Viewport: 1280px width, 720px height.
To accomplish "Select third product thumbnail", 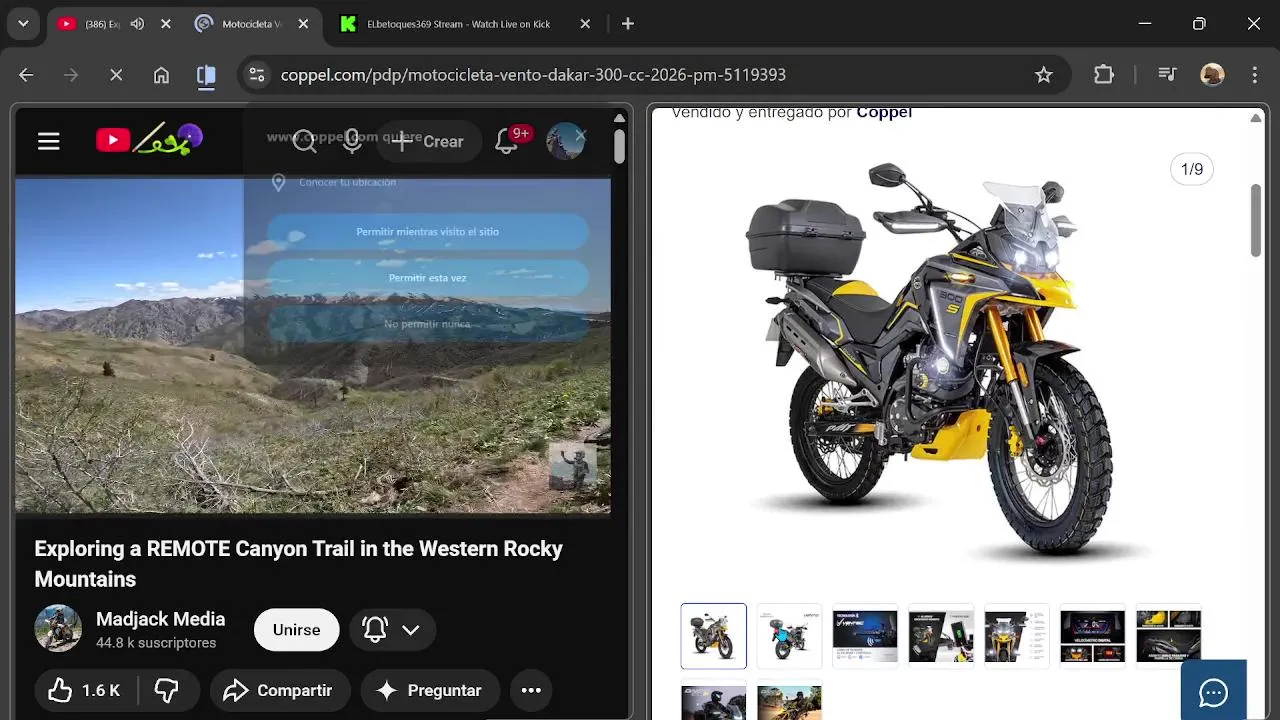I will pyautogui.click(x=865, y=636).
